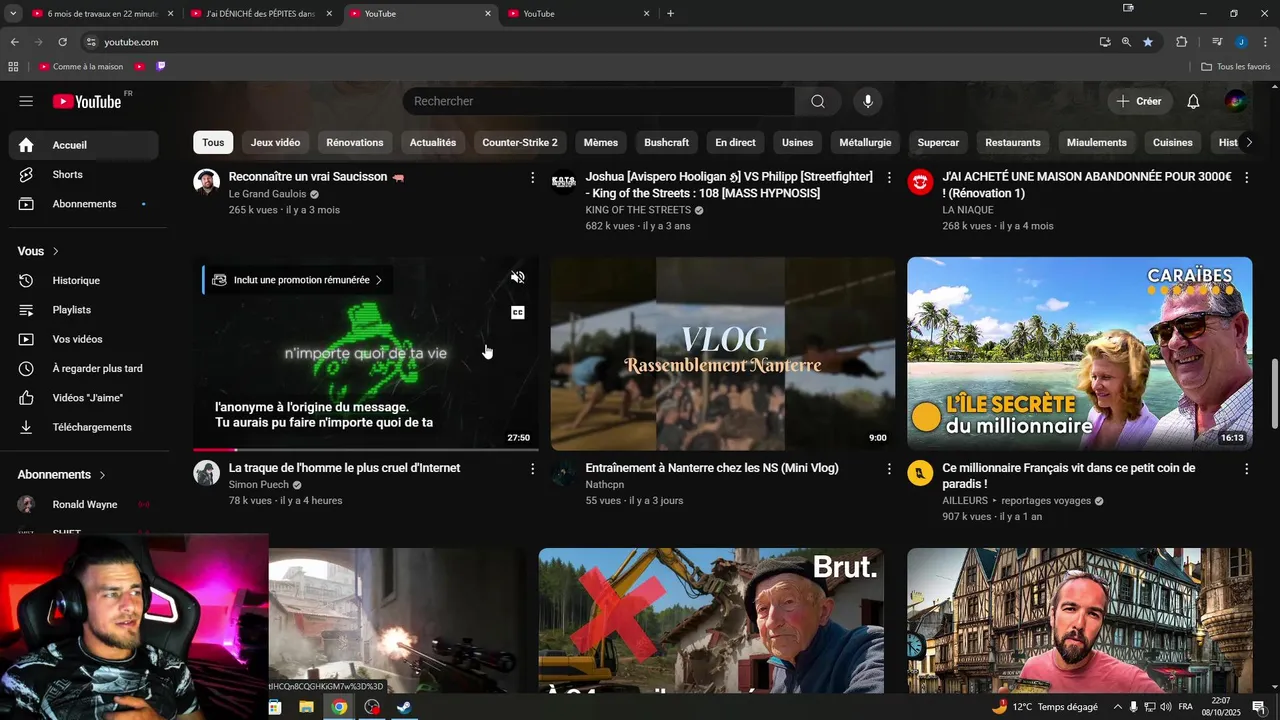Open the notifications bell
Screen dimensions: 1280x720
[1193, 101]
